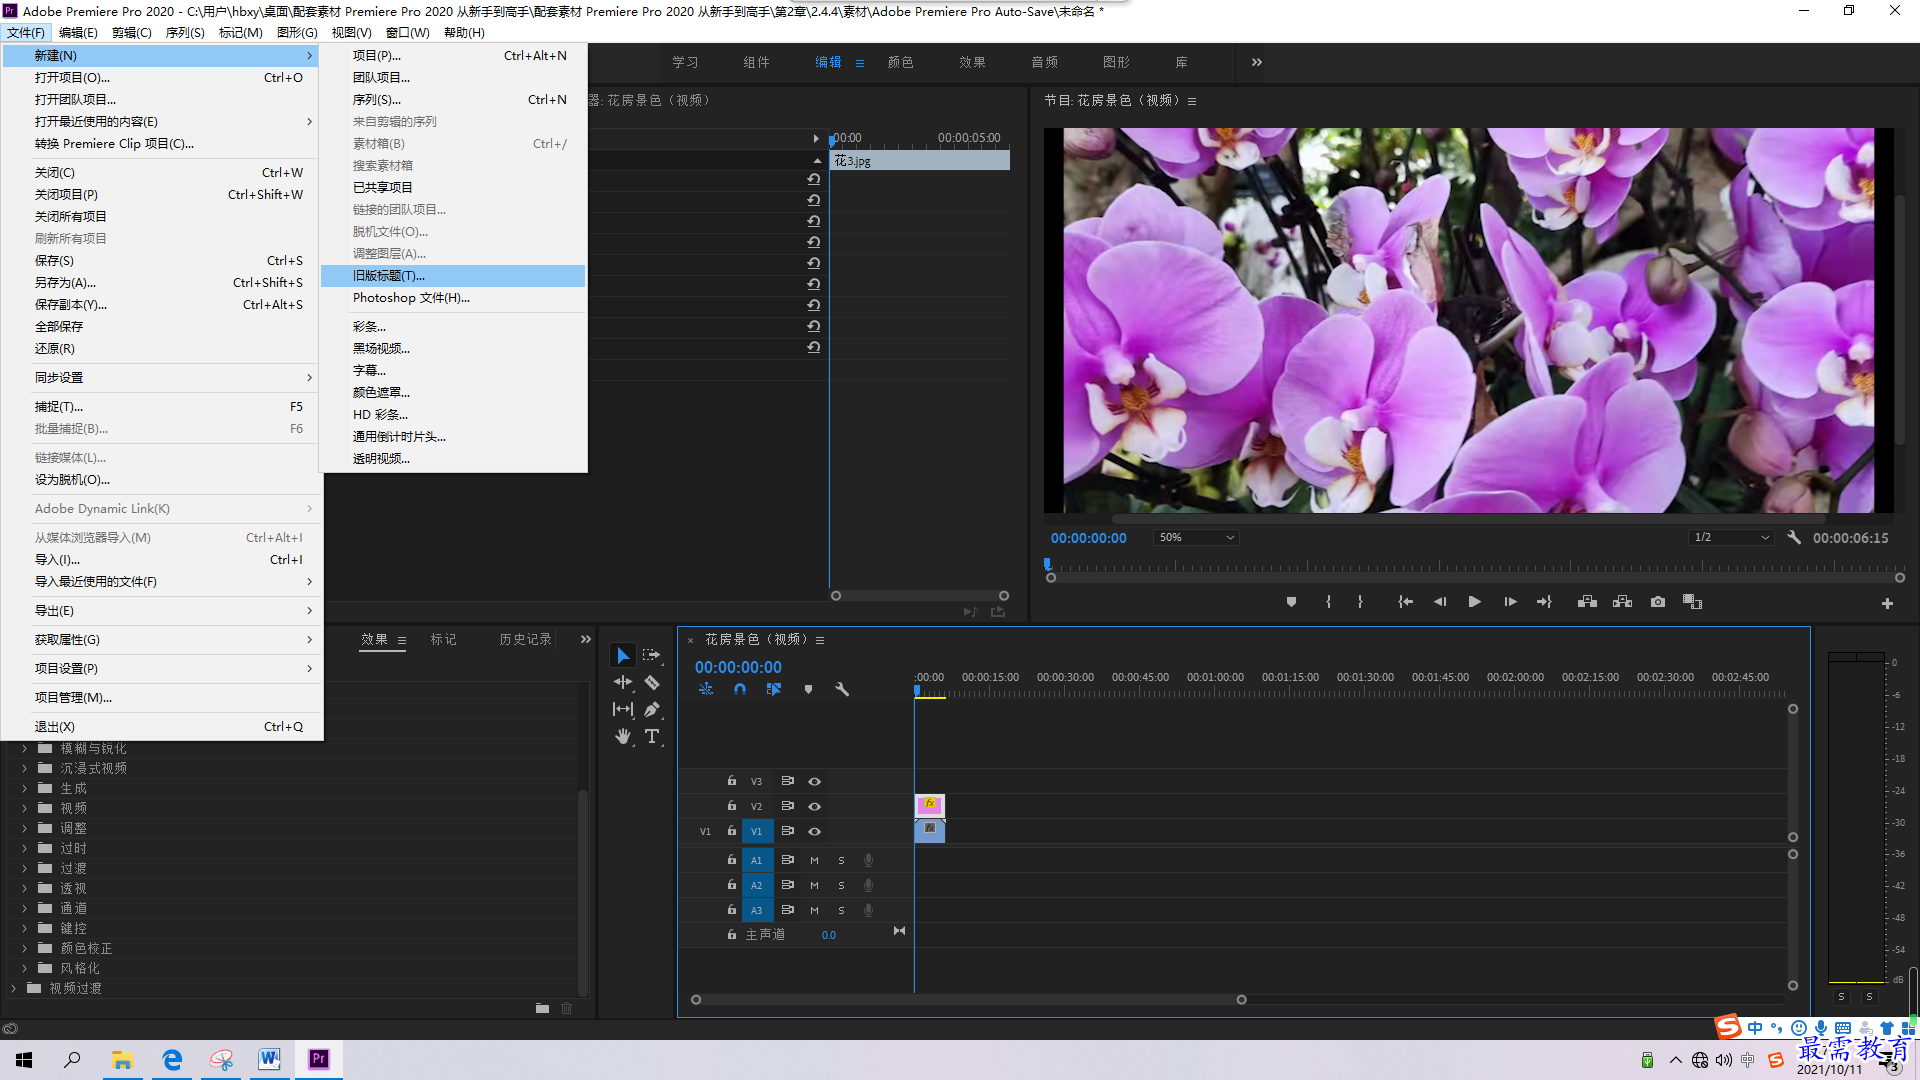1920x1080 pixels.
Task: Open 序列(S) menu in menu bar
Action: (185, 32)
